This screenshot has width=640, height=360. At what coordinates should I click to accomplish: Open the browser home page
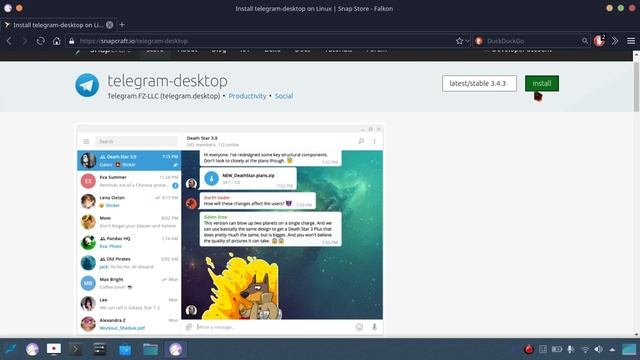[x=56, y=41]
